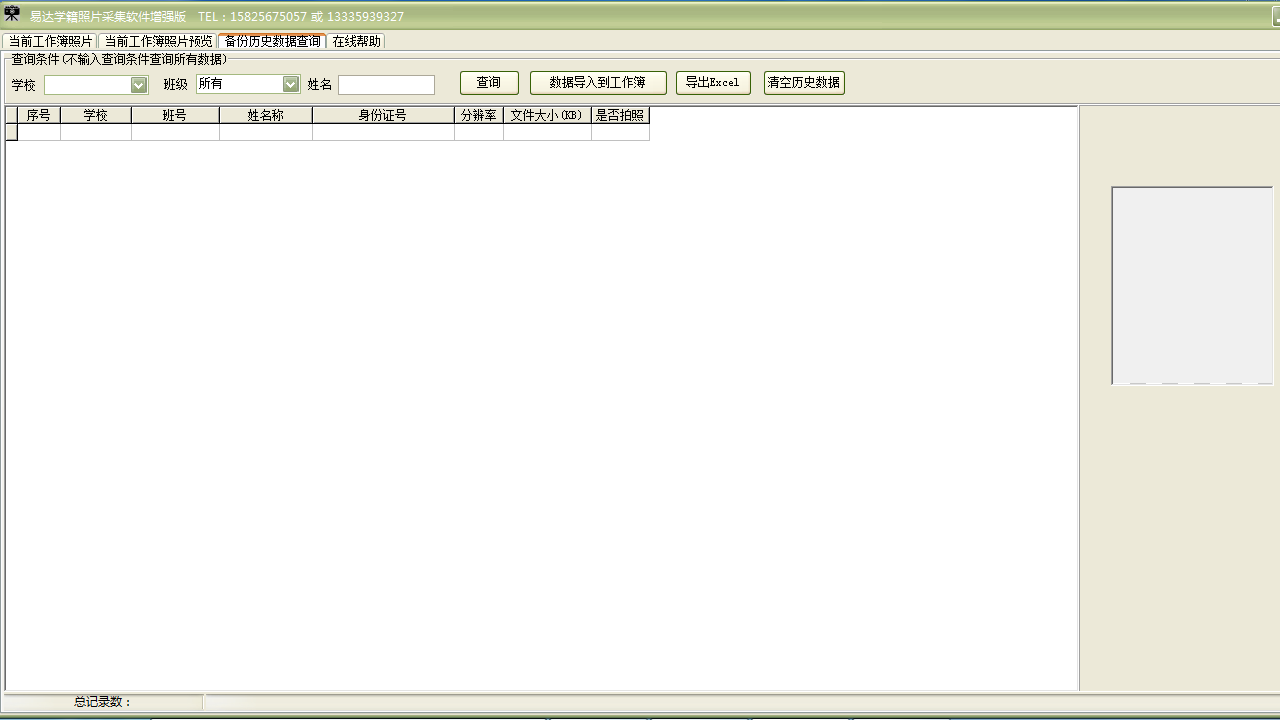The image size is (1280, 720).
Task: Click 数据导入到工作簿 button
Action: pos(597,83)
